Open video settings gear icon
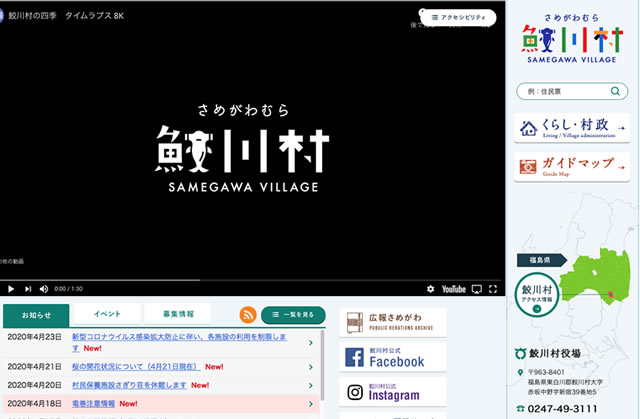 (430, 289)
